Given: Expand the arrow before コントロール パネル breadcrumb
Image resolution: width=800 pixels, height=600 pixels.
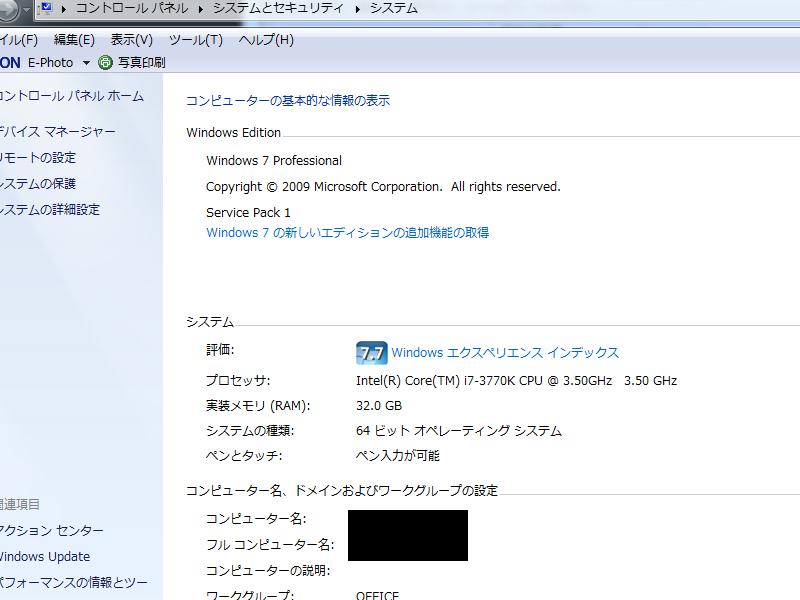Looking at the screenshot, I should [x=64, y=9].
